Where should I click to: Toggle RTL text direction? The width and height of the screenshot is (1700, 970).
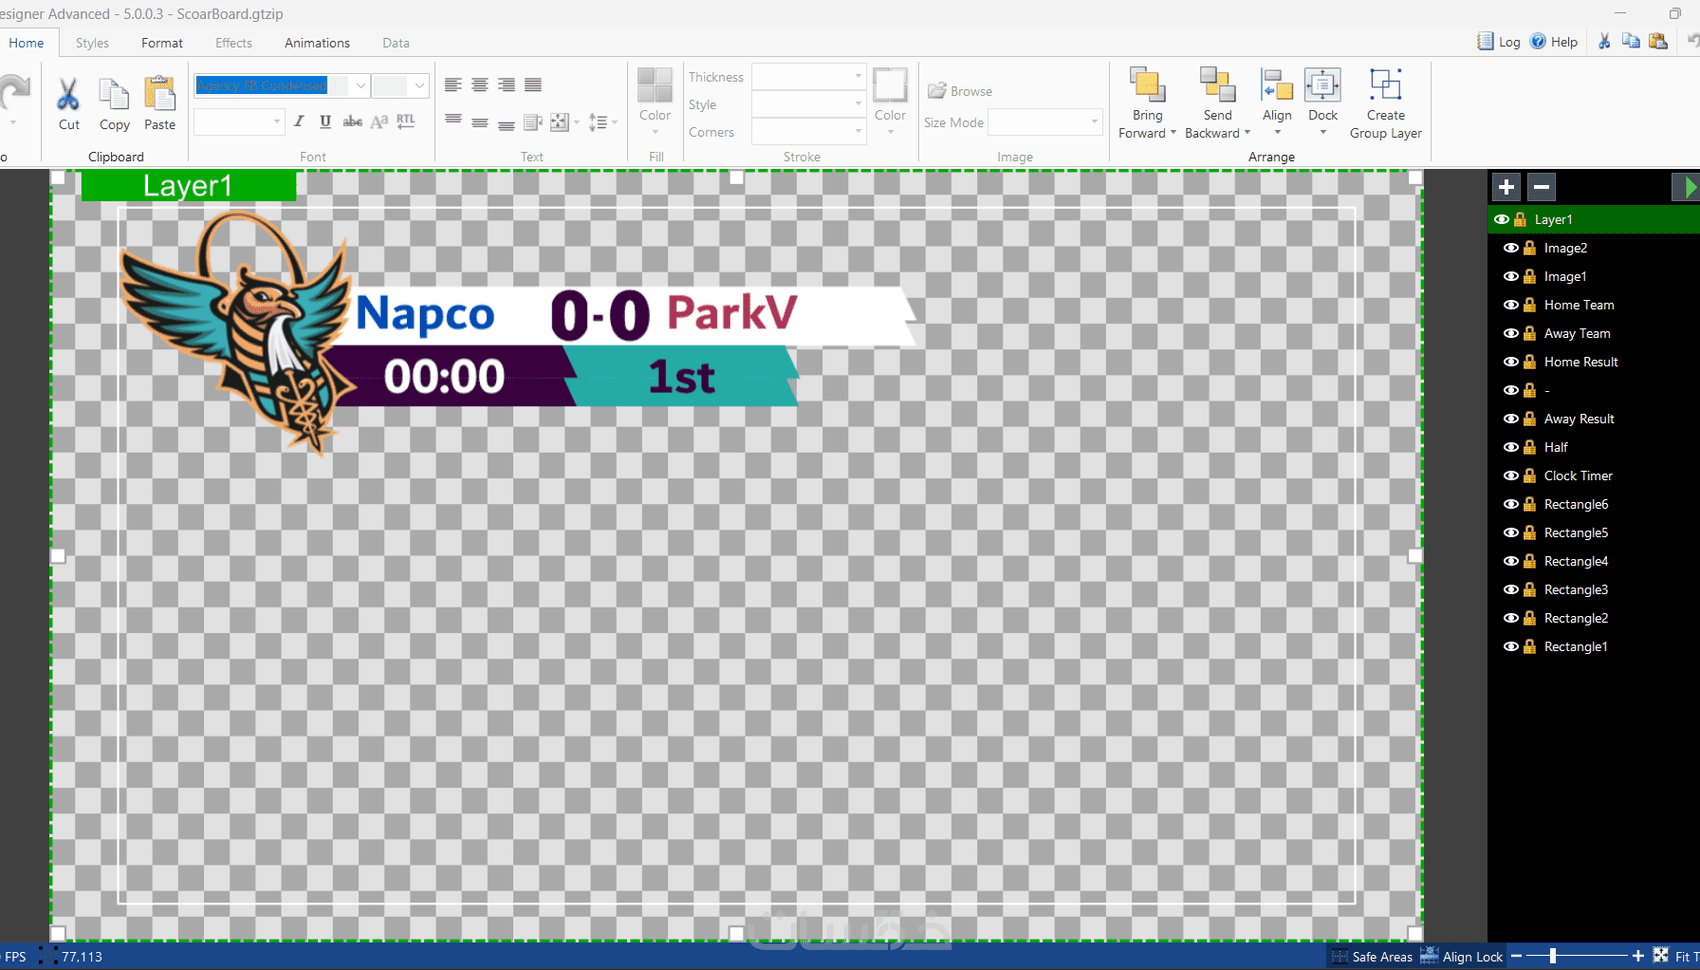tap(406, 122)
